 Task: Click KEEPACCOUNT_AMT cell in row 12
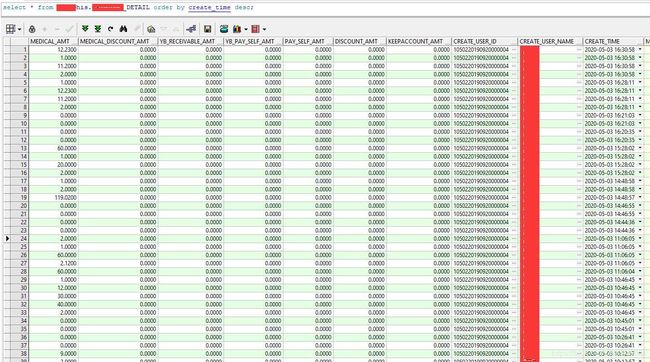419,140
